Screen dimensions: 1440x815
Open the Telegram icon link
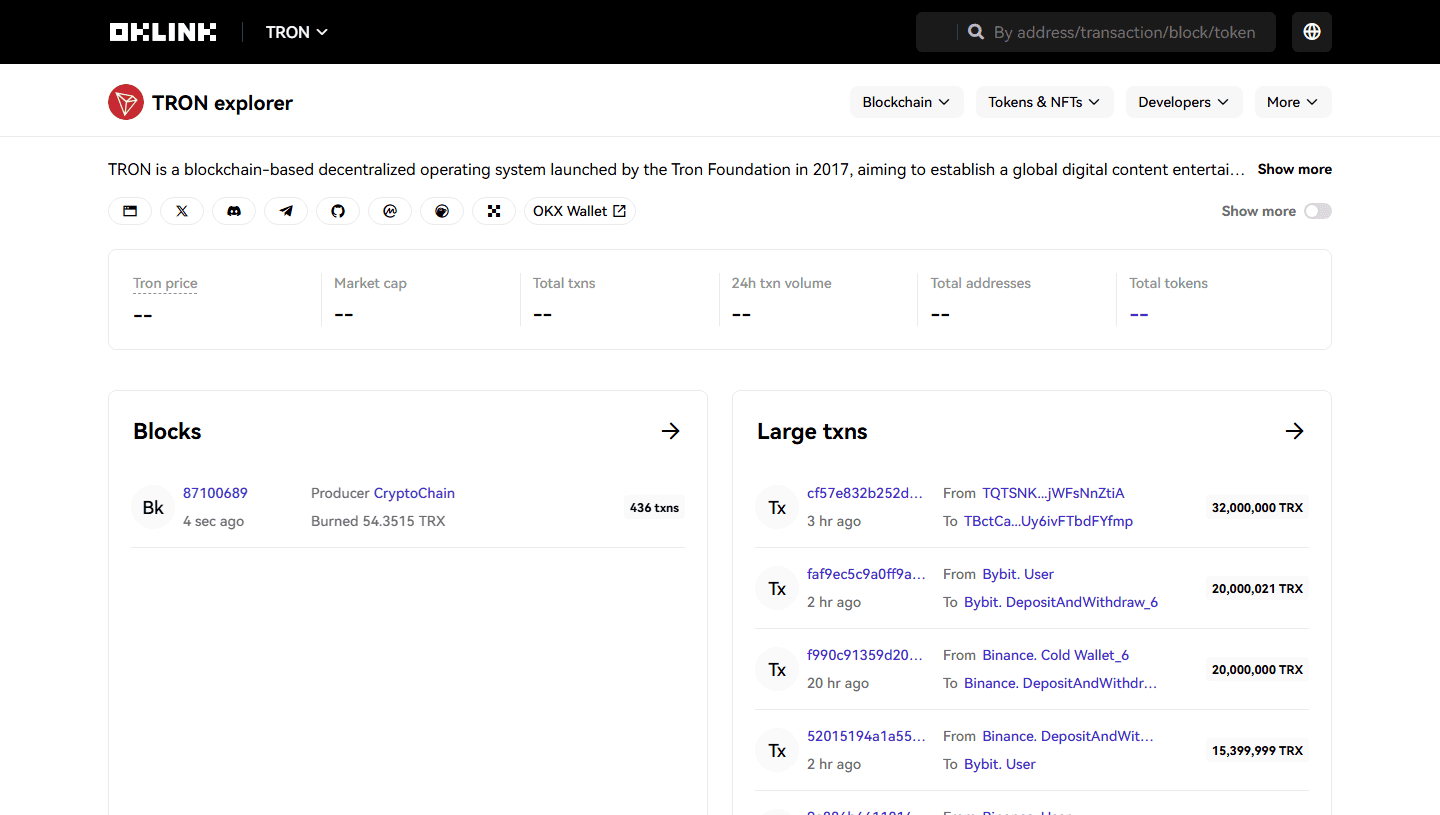(x=286, y=211)
